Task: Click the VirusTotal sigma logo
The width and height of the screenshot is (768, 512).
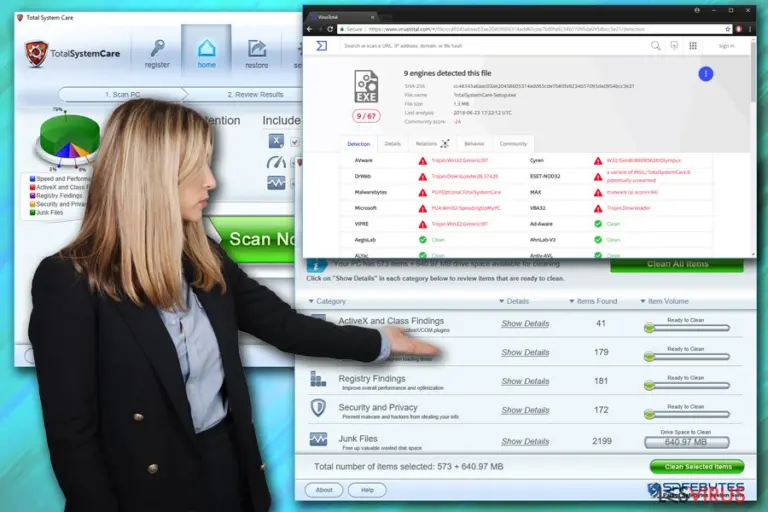Action: coord(321,46)
